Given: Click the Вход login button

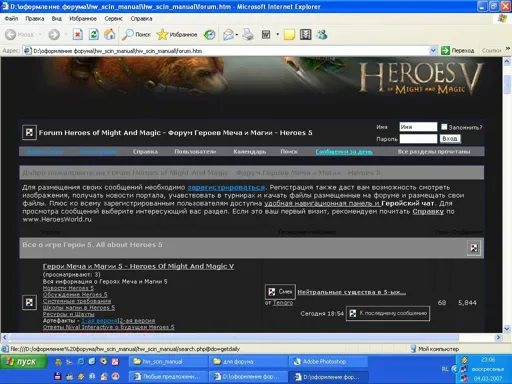Looking at the screenshot, I should [450, 139].
